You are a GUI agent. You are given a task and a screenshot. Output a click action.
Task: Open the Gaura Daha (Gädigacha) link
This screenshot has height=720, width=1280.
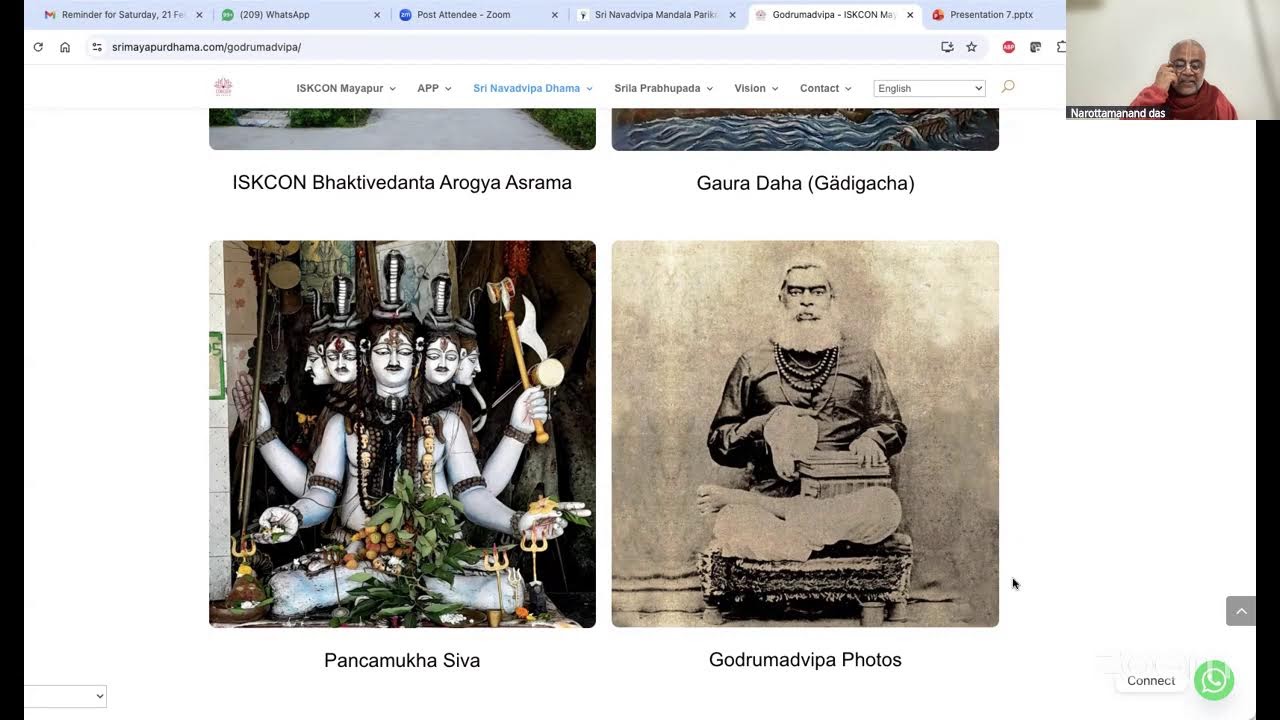click(x=805, y=183)
